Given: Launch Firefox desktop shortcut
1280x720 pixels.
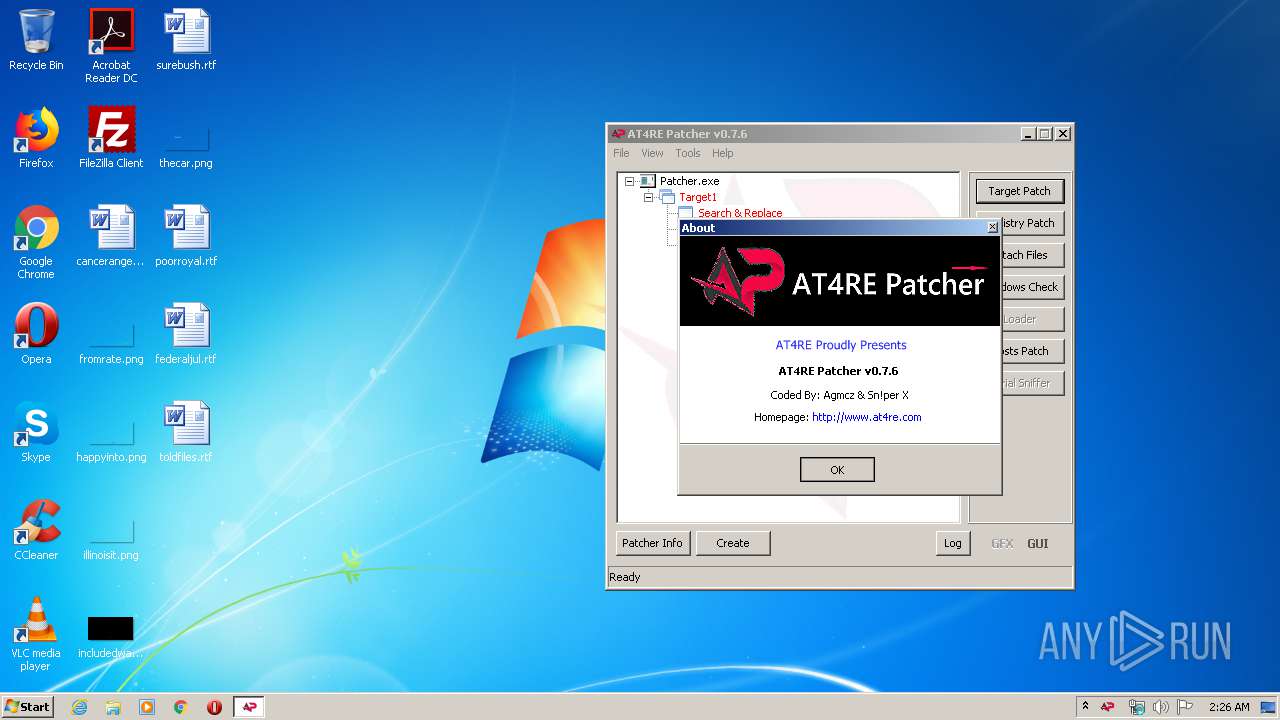Looking at the screenshot, I should pos(36,138).
